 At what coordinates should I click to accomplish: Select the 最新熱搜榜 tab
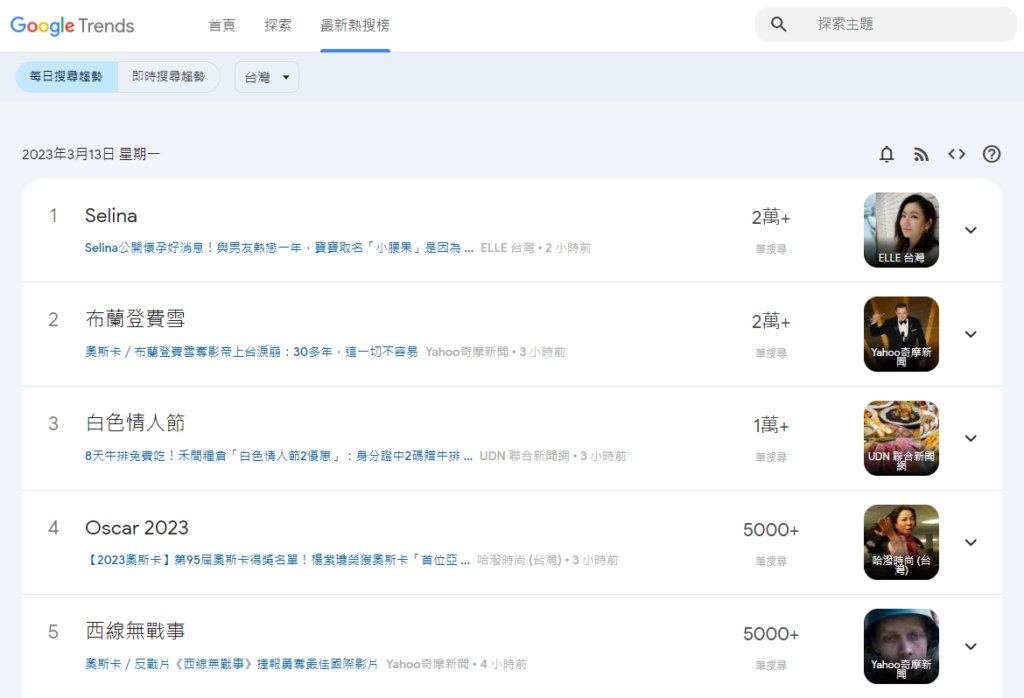pyautogui.click(x=355, y=25)
